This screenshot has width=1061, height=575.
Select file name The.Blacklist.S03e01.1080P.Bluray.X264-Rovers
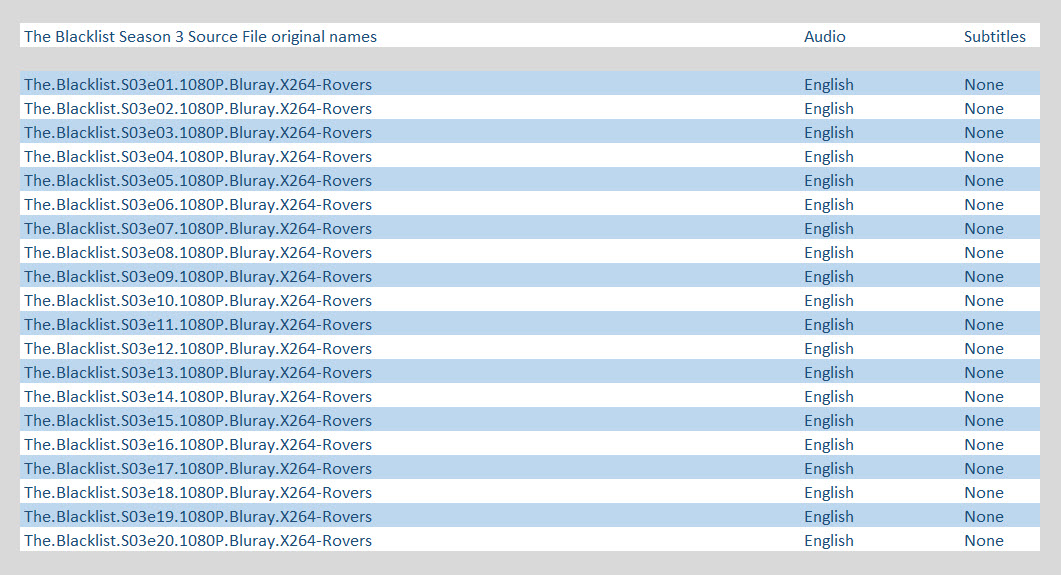[198, 85]
